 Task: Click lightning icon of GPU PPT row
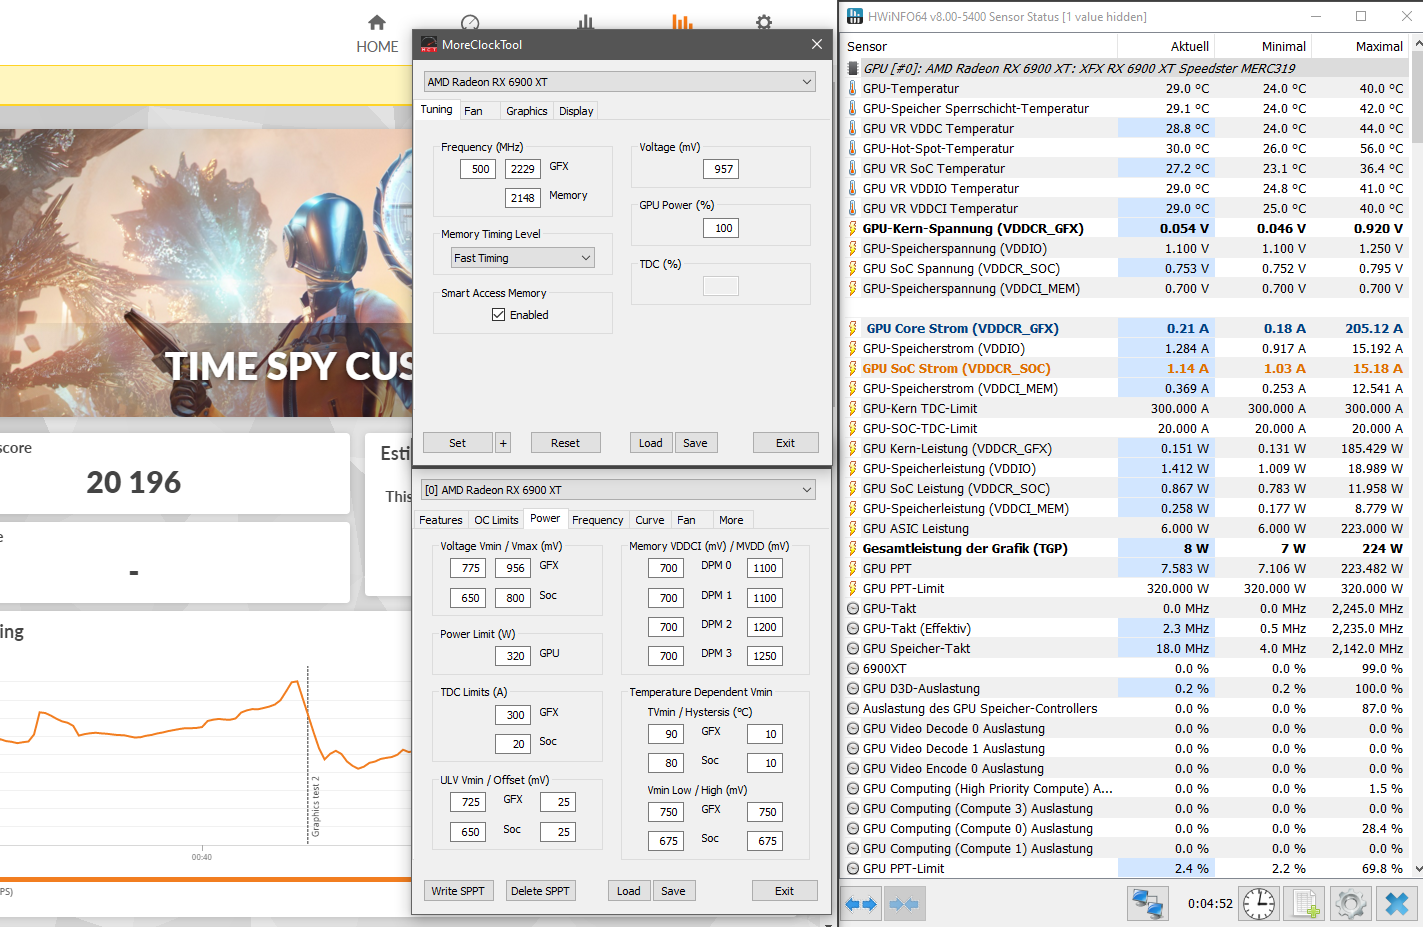coord(853,568)
